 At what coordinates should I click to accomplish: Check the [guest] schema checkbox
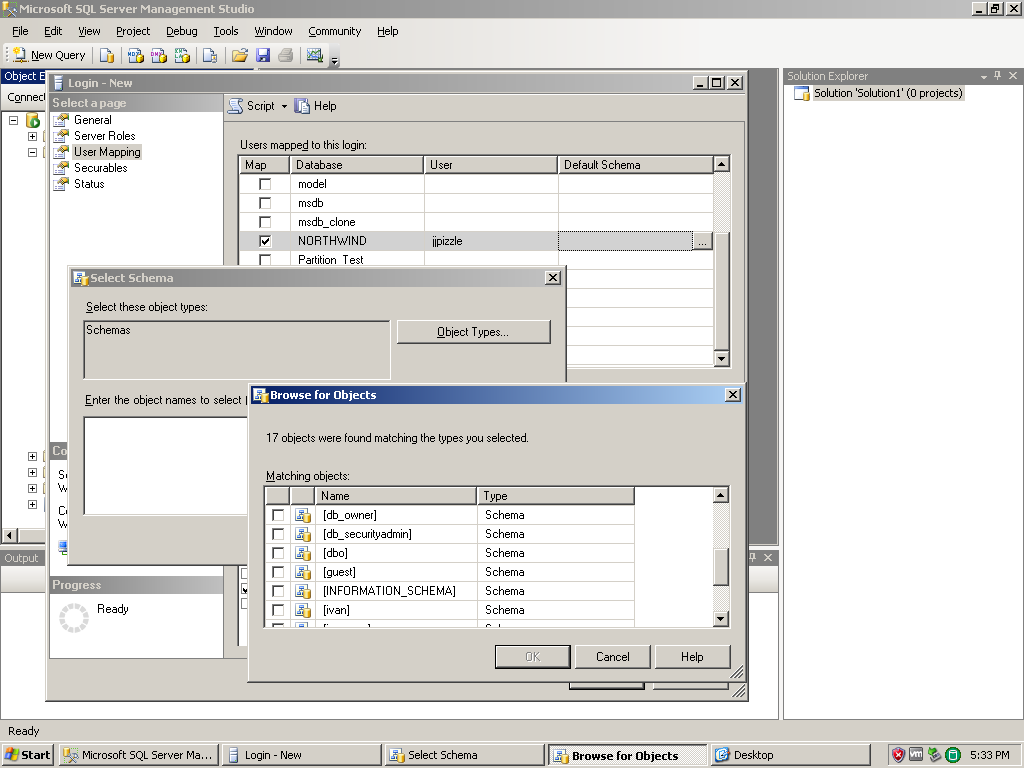pos(278,572)
